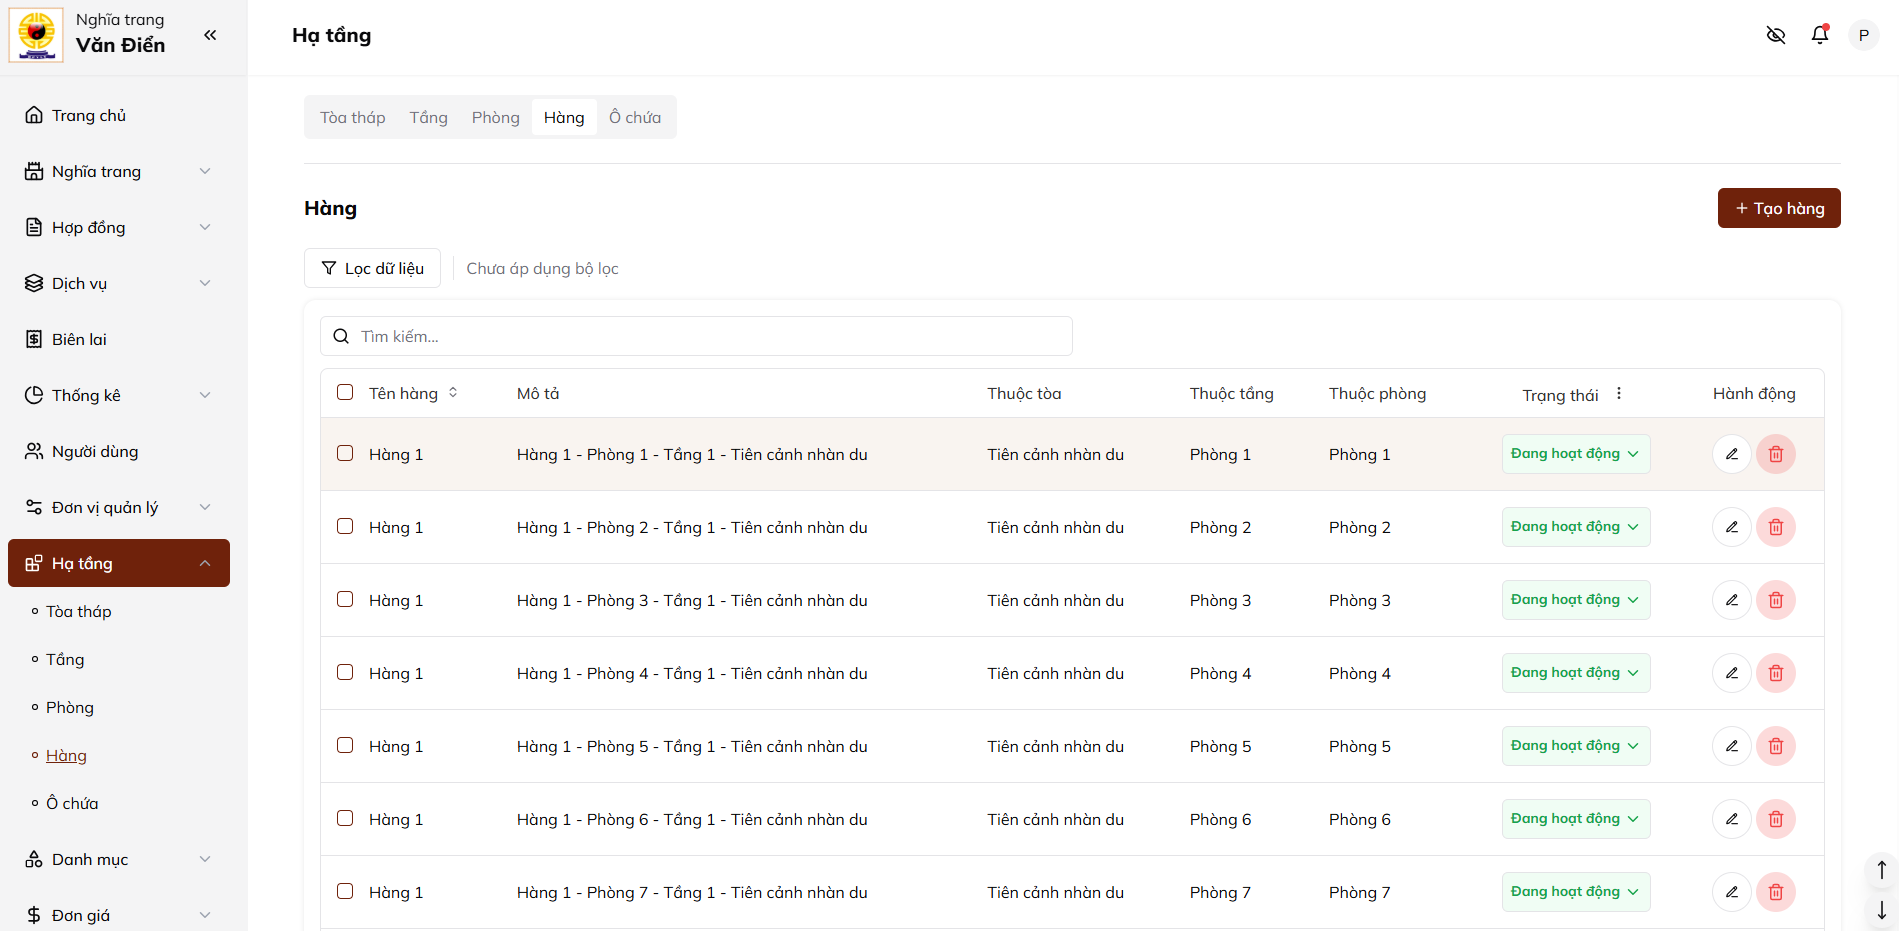Open the notifications bell
Screen dimensions: 1899x931
(x=1820, y=35)
